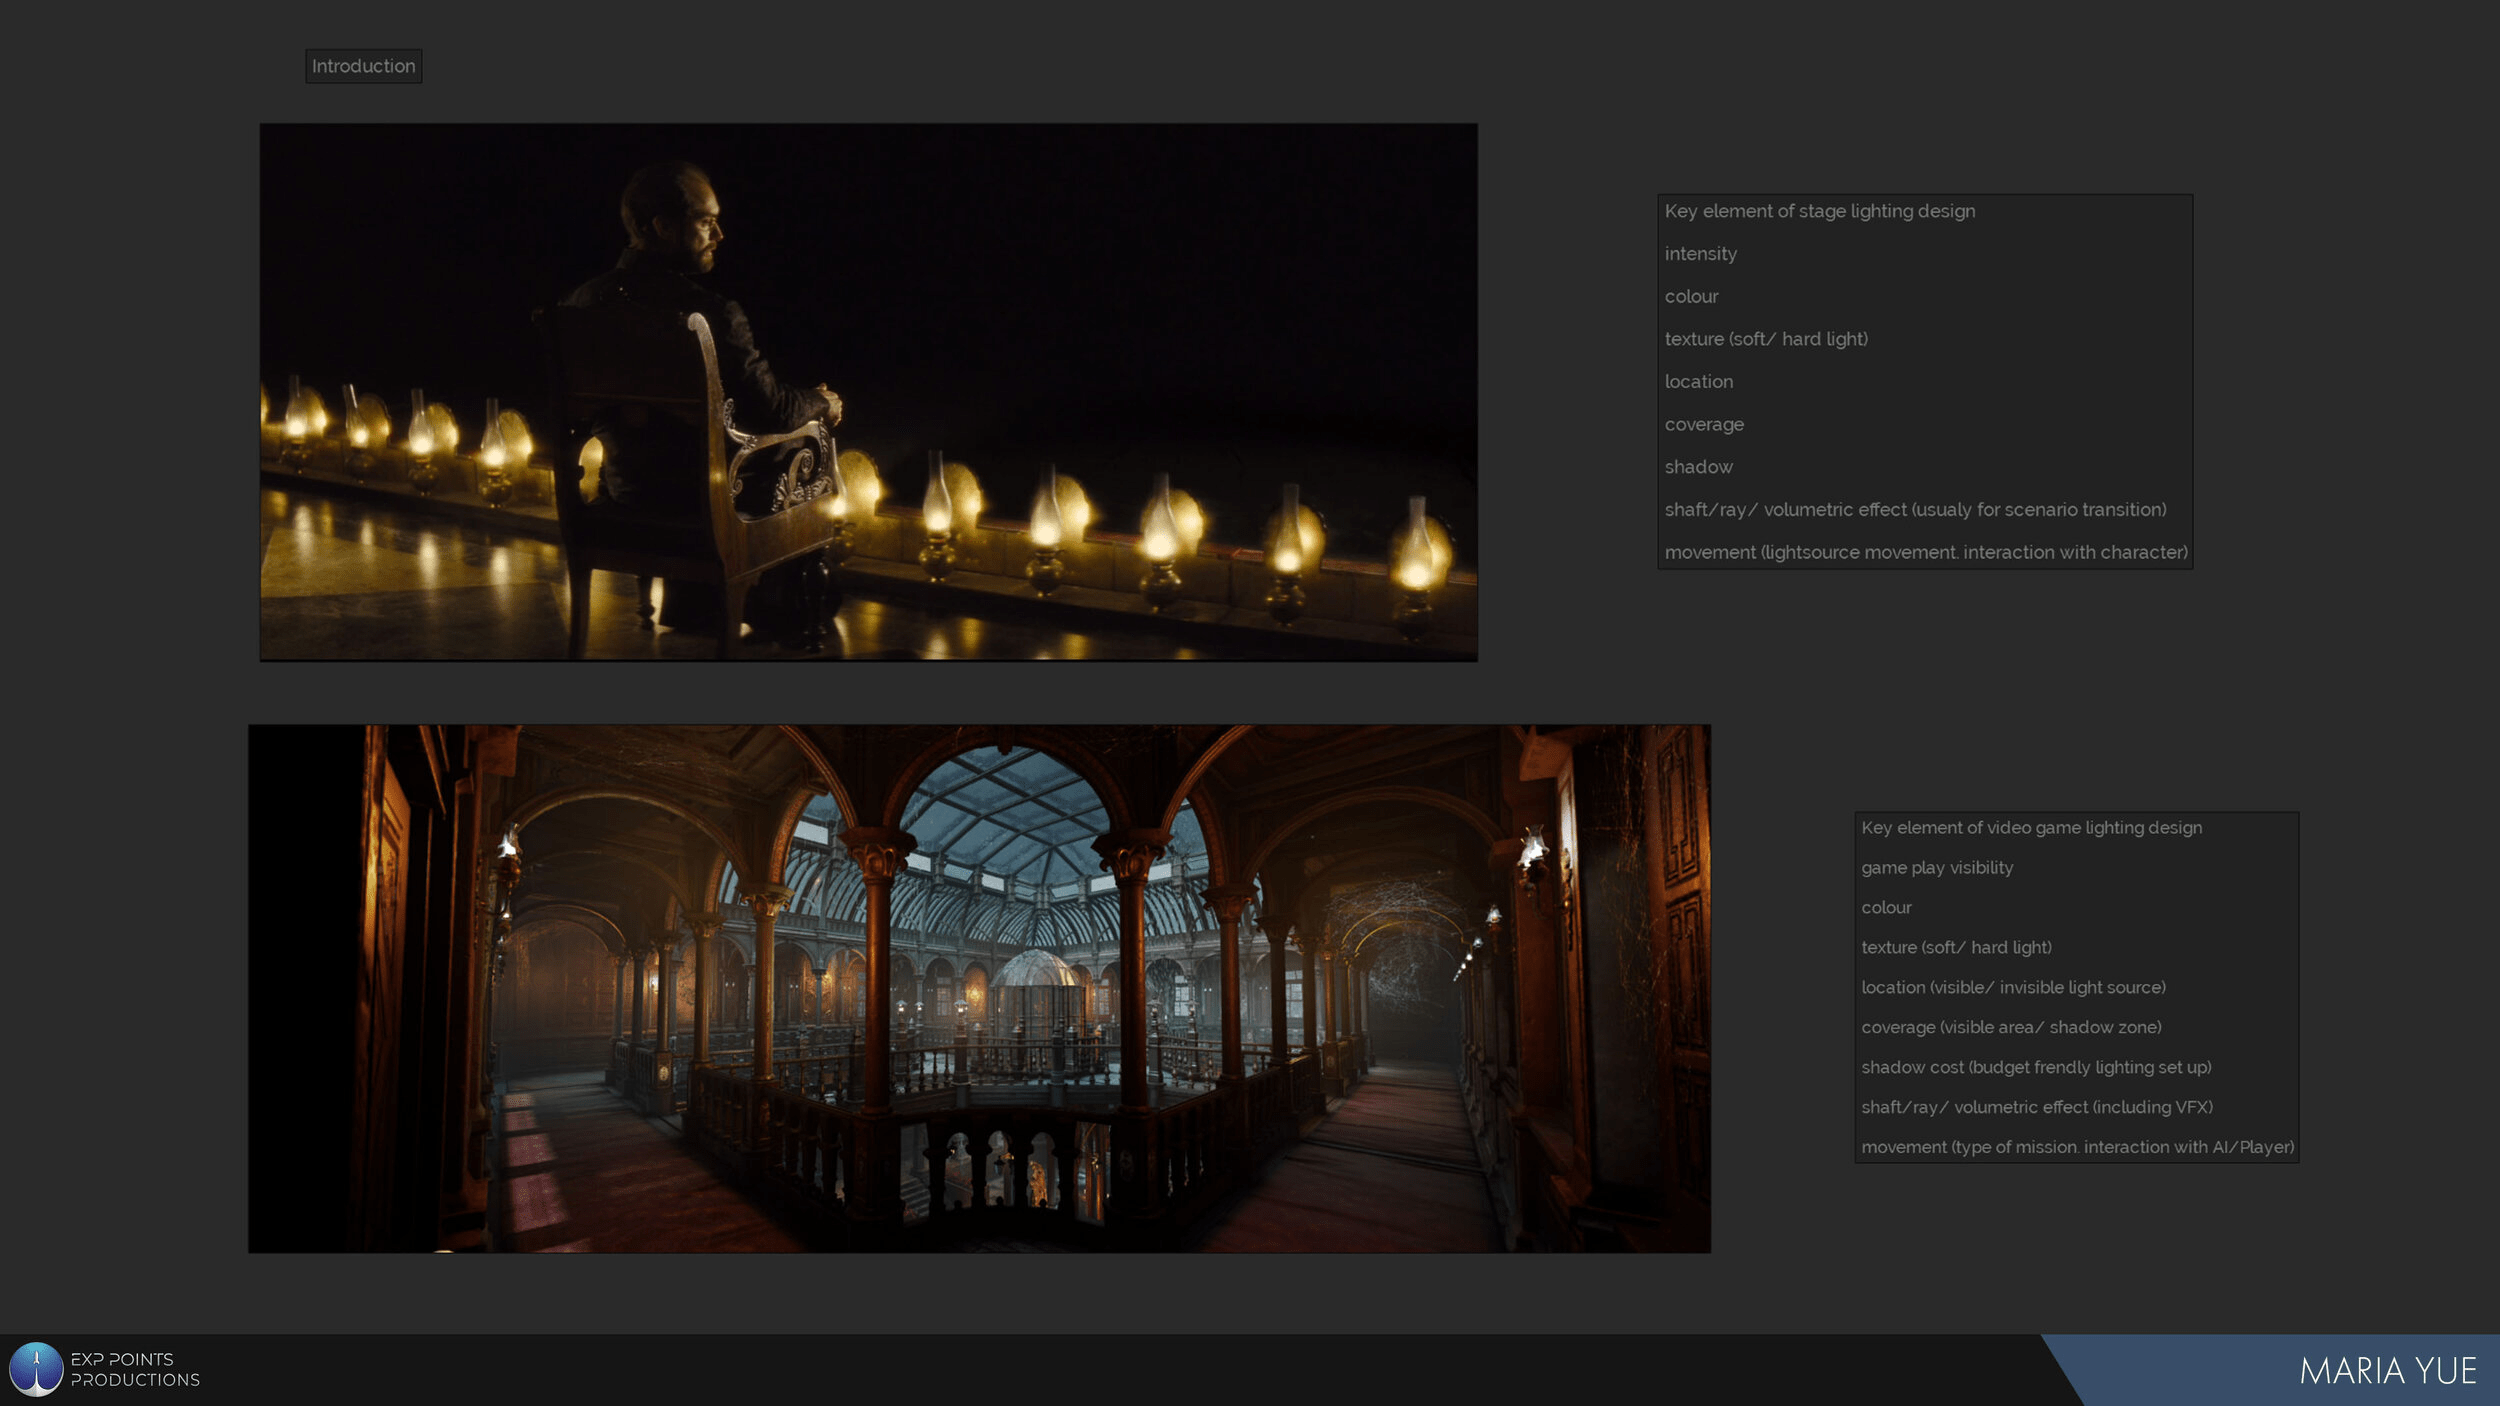Click 'coverage' in the stage lighting list
The image size is (2500, 1406).
coord(1703,424)
